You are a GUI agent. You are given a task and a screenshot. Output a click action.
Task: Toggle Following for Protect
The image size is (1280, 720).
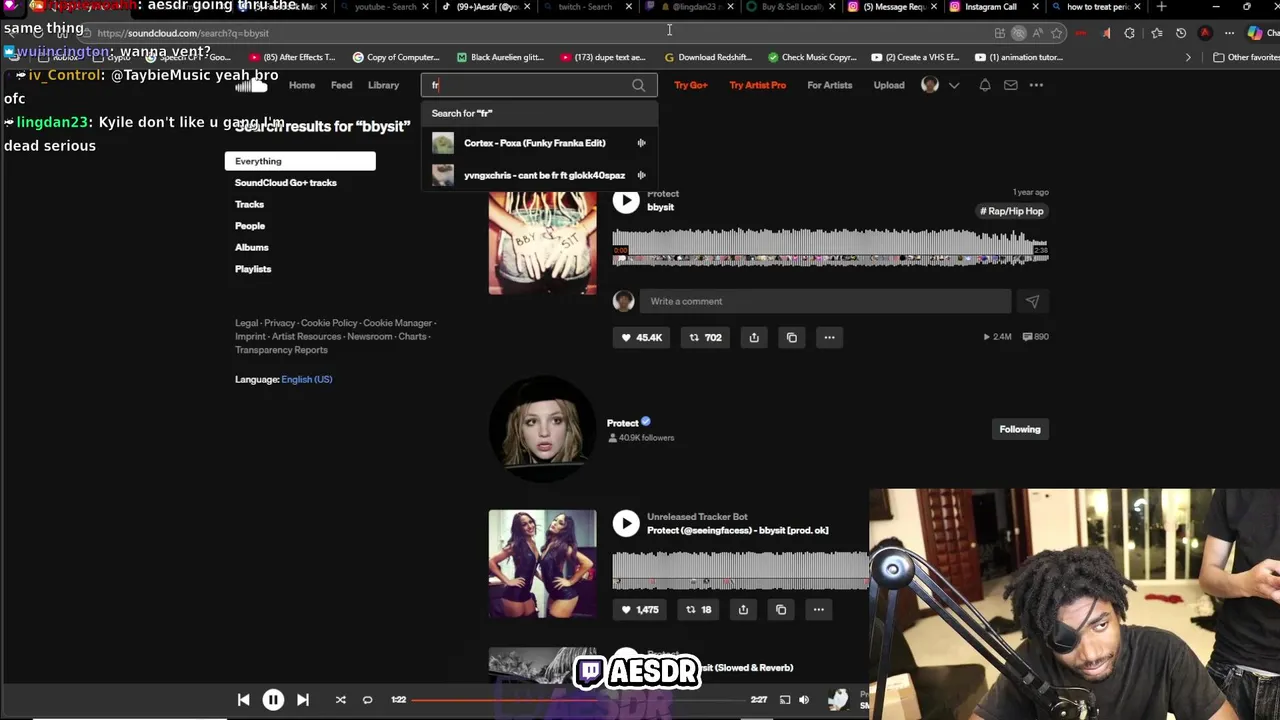[1020, 429]
